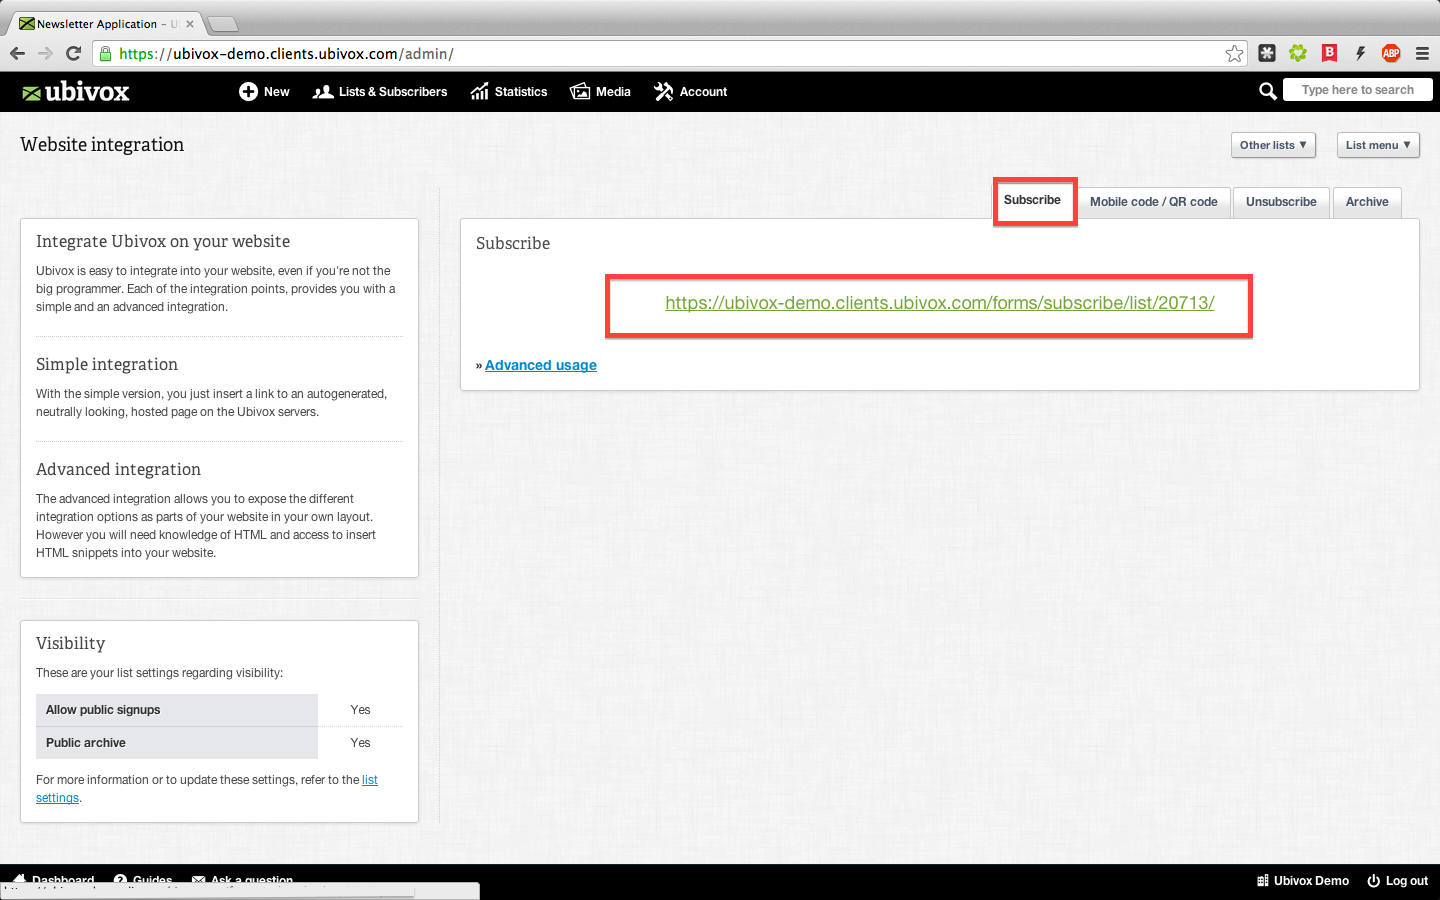Bookmark the page with star icon
The width and height of the screenshot is (1440, 900).
pyautogui.click(x=1235, y=54)
